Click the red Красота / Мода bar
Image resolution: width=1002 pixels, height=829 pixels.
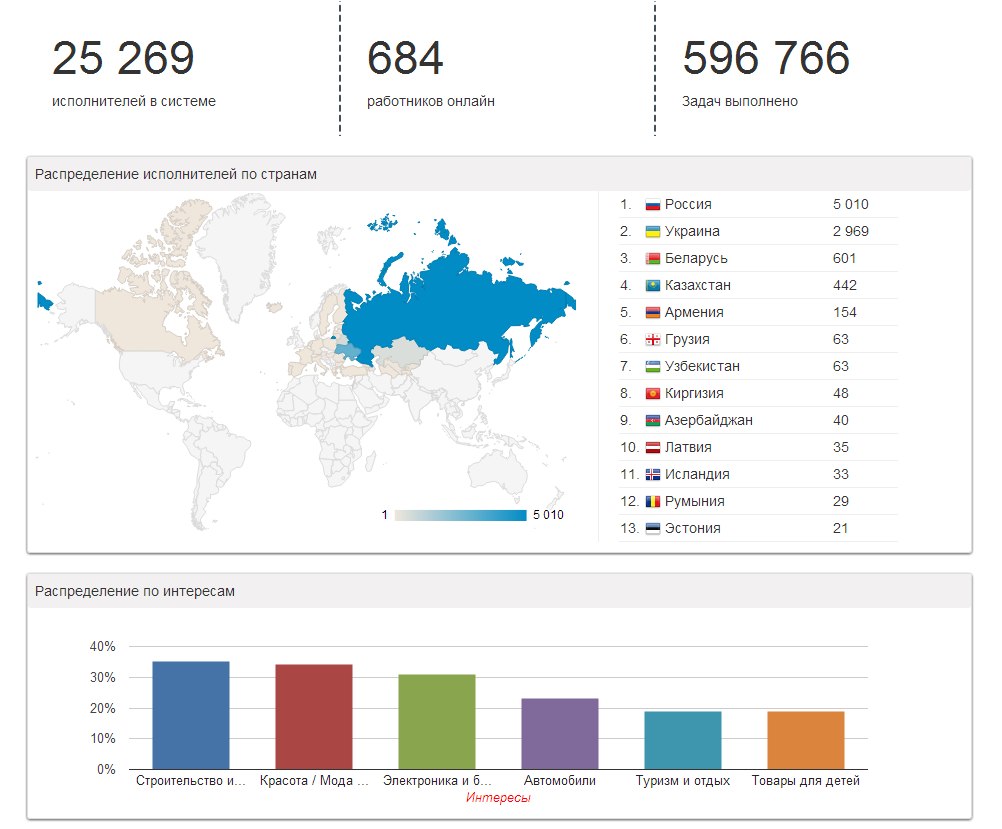314,717
